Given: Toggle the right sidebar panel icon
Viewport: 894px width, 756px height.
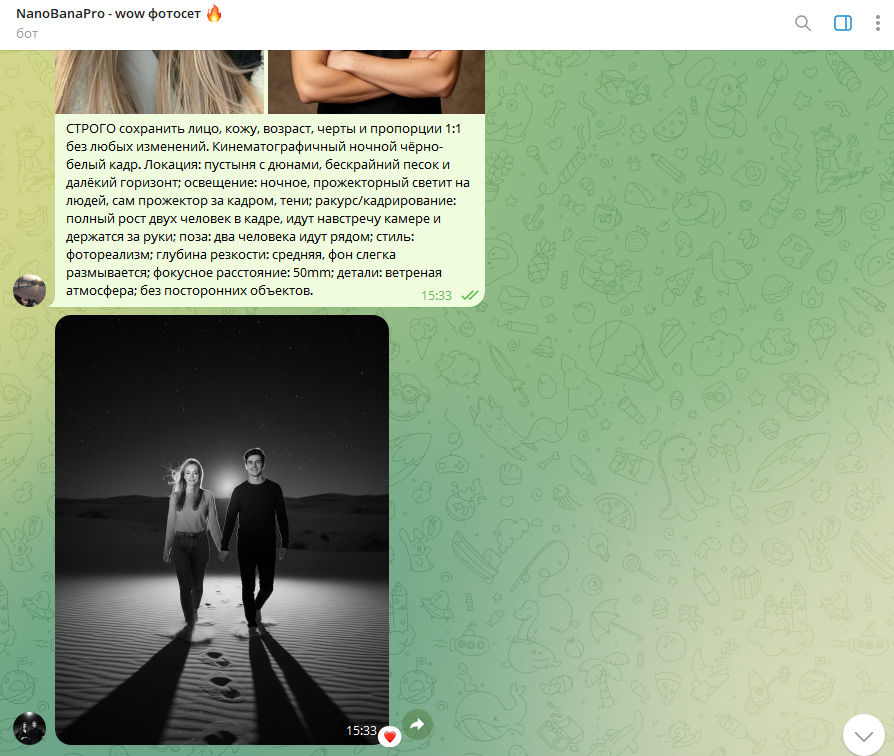Looking at the screenshot, I should (843, 23).
